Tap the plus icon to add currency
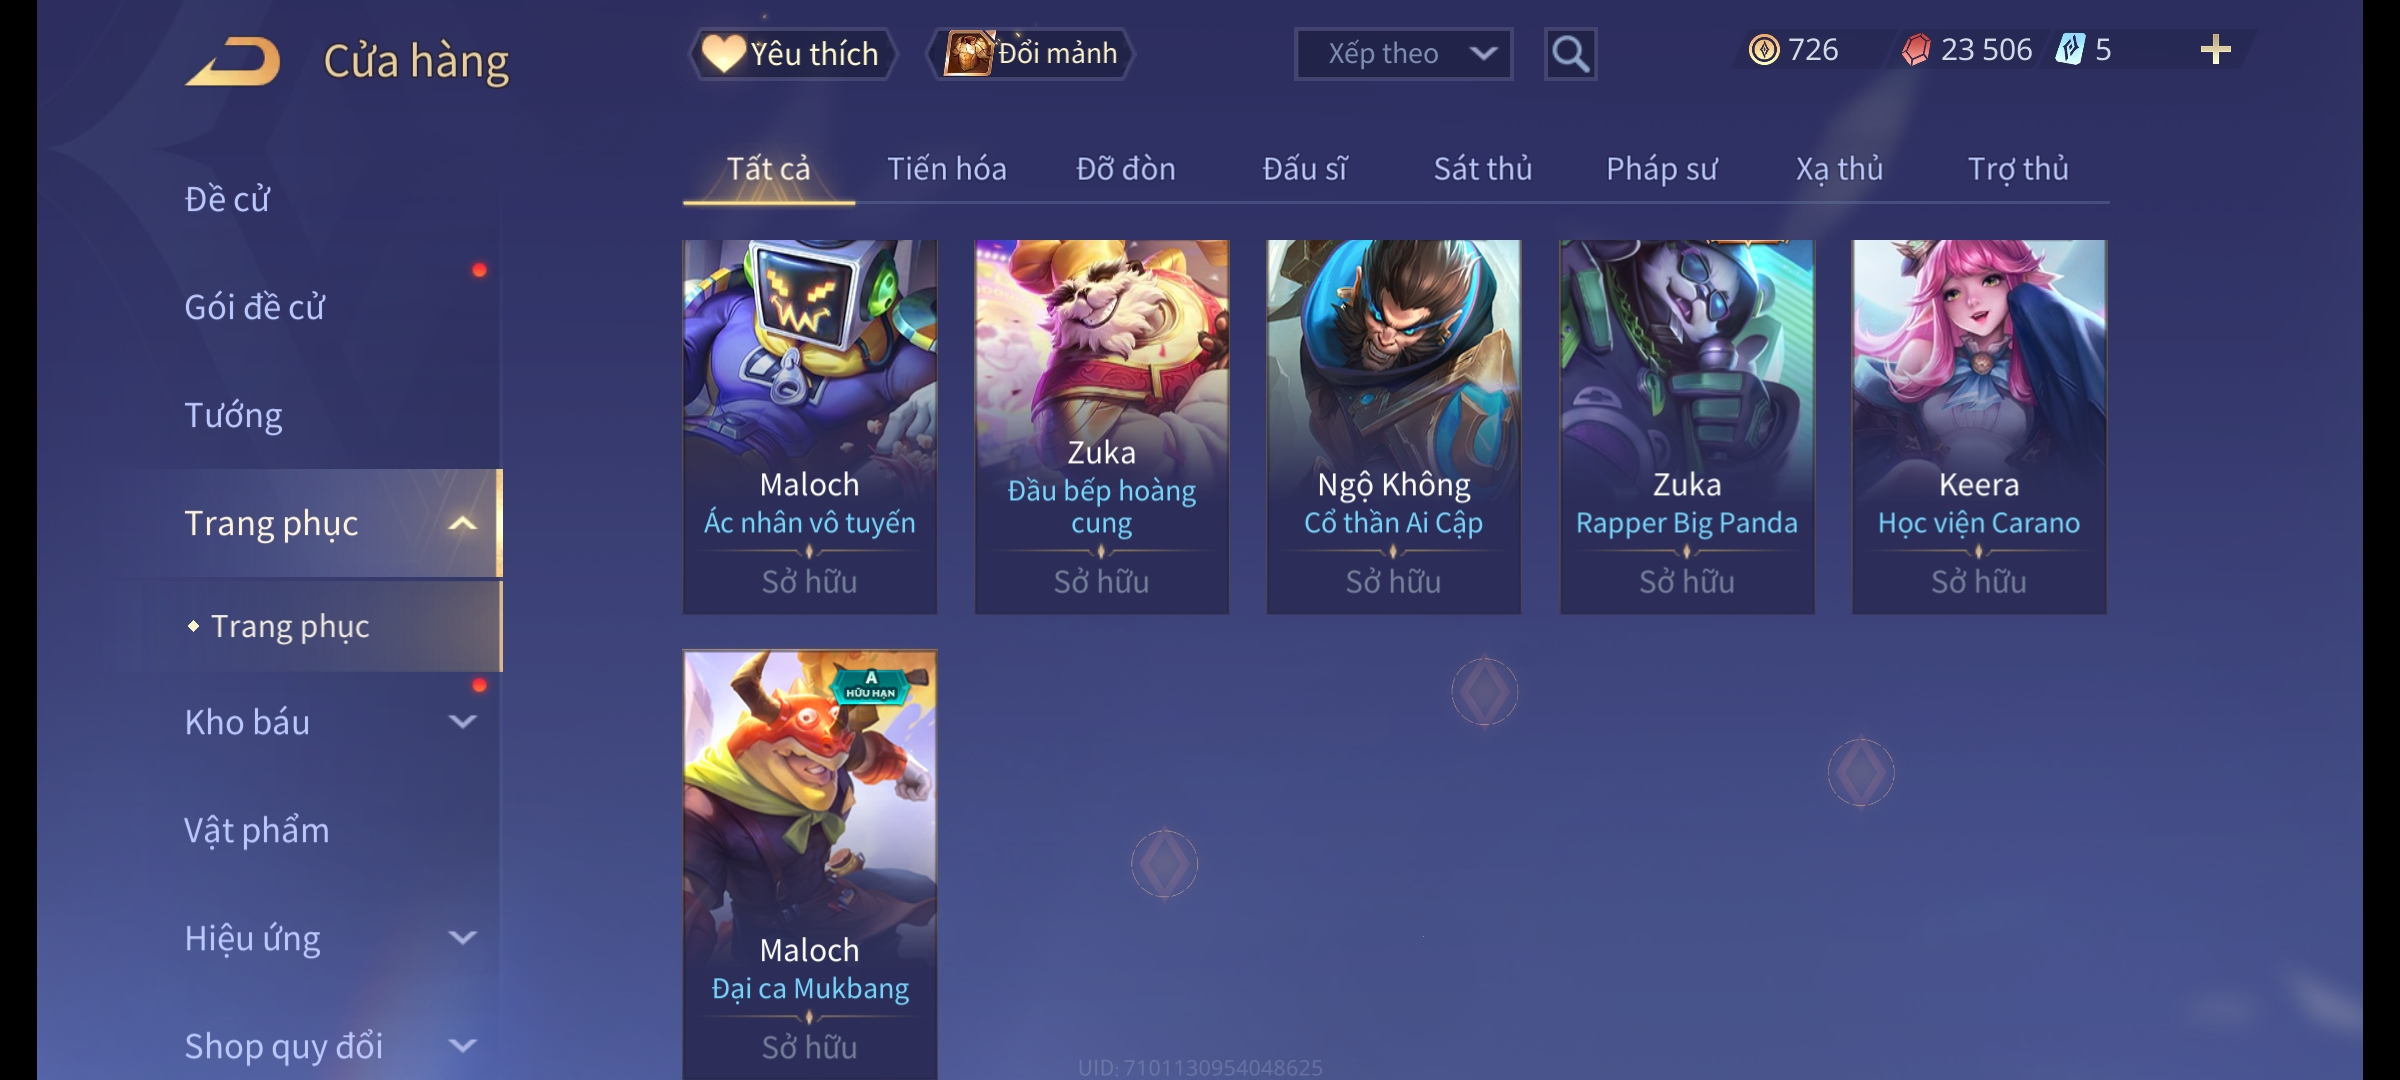This screenshot has width=2400, height=1080. tap(2216, 50)
